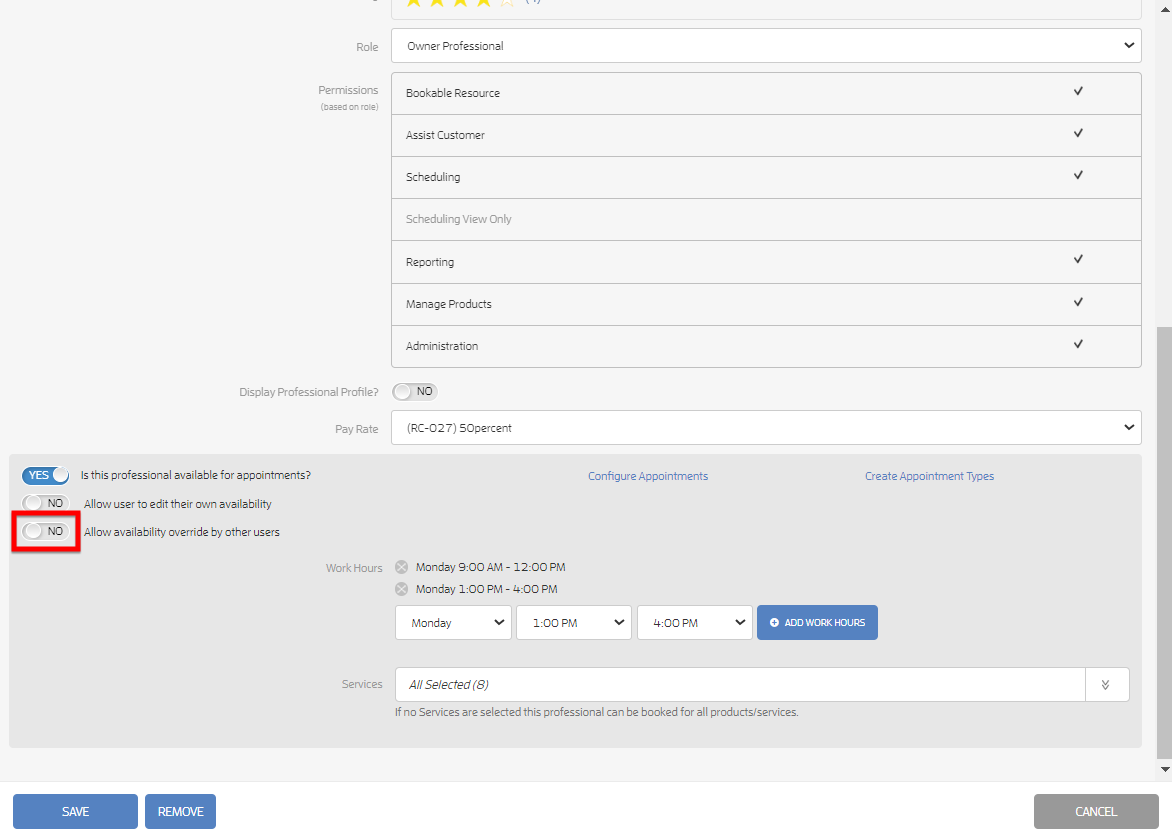Click the All Selected (8) services field
The image size is (1172, 840).
click(x=740, y=685)
